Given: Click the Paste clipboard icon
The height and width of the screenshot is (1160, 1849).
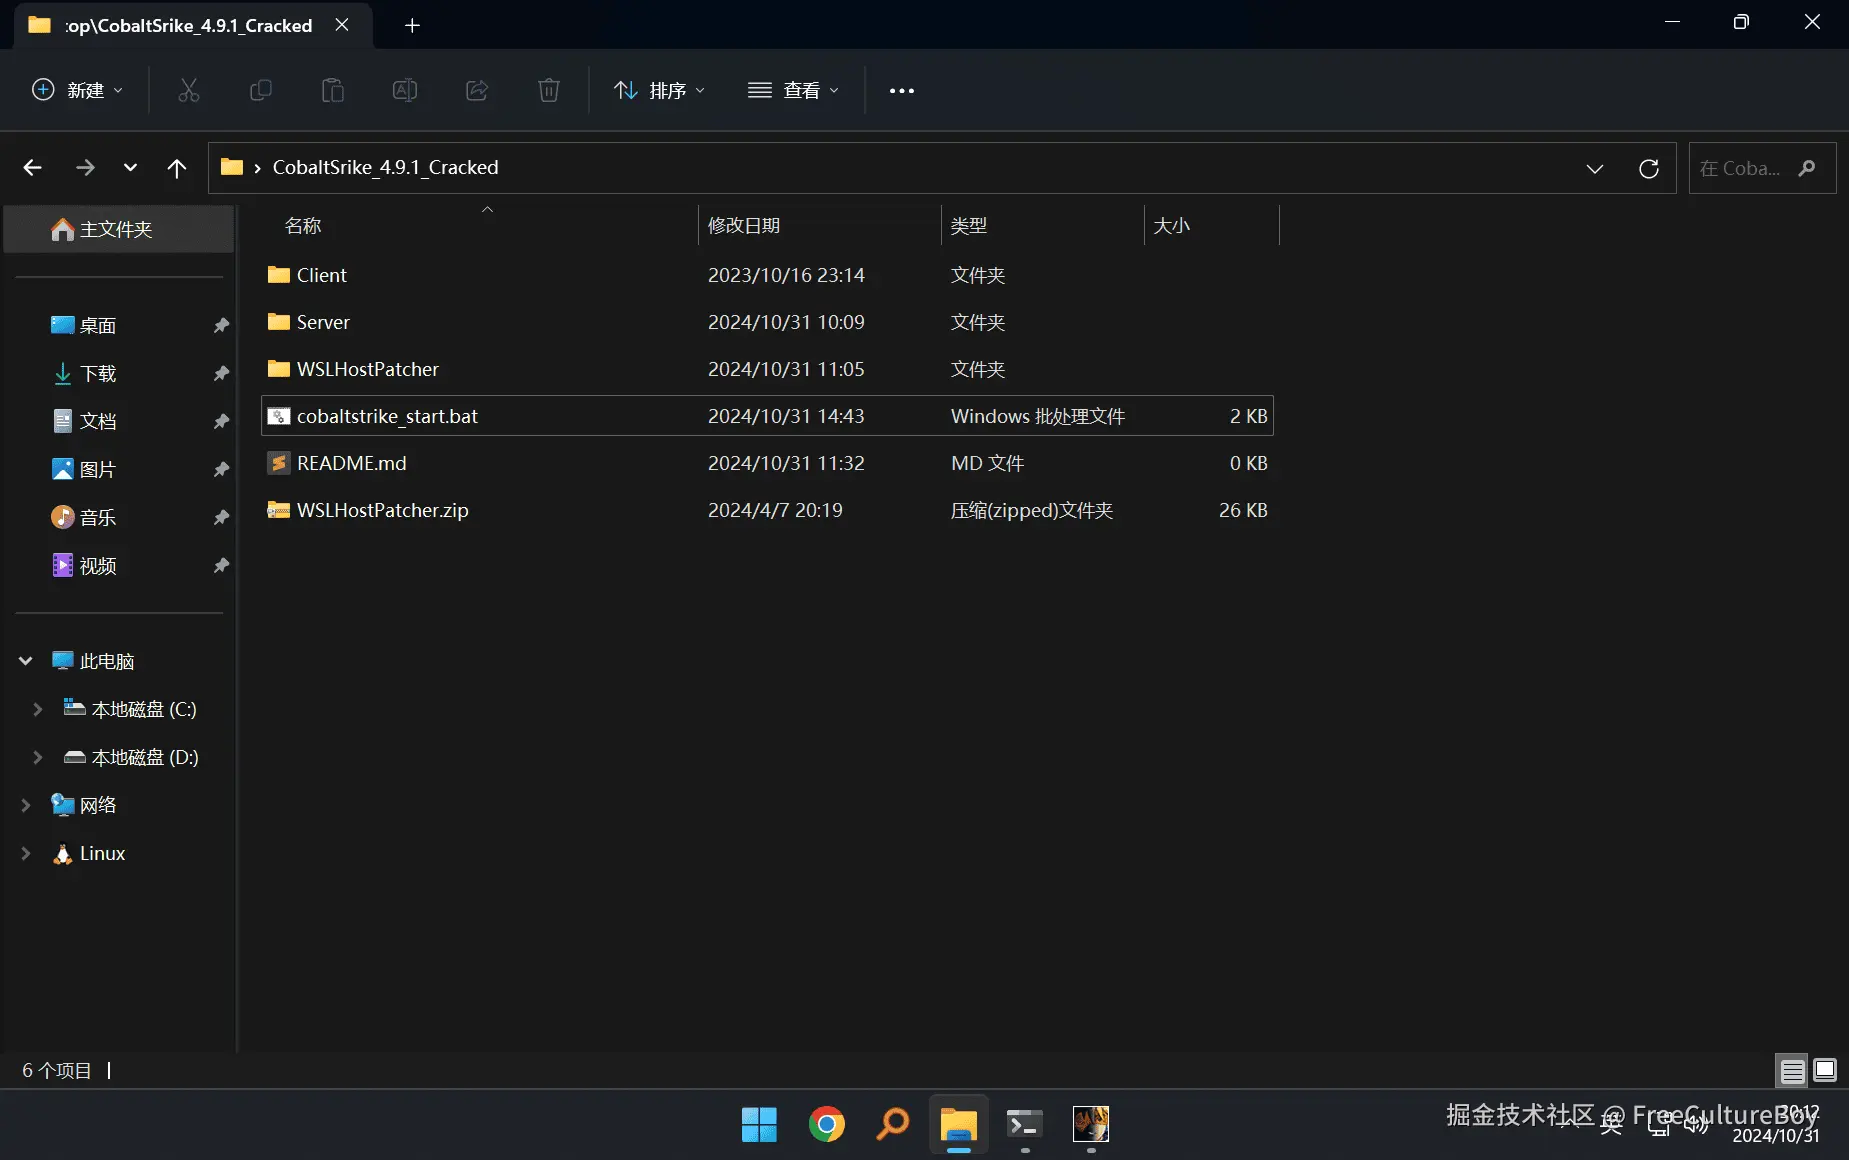Looking at the screenshot, I should [x=332, y=91].
